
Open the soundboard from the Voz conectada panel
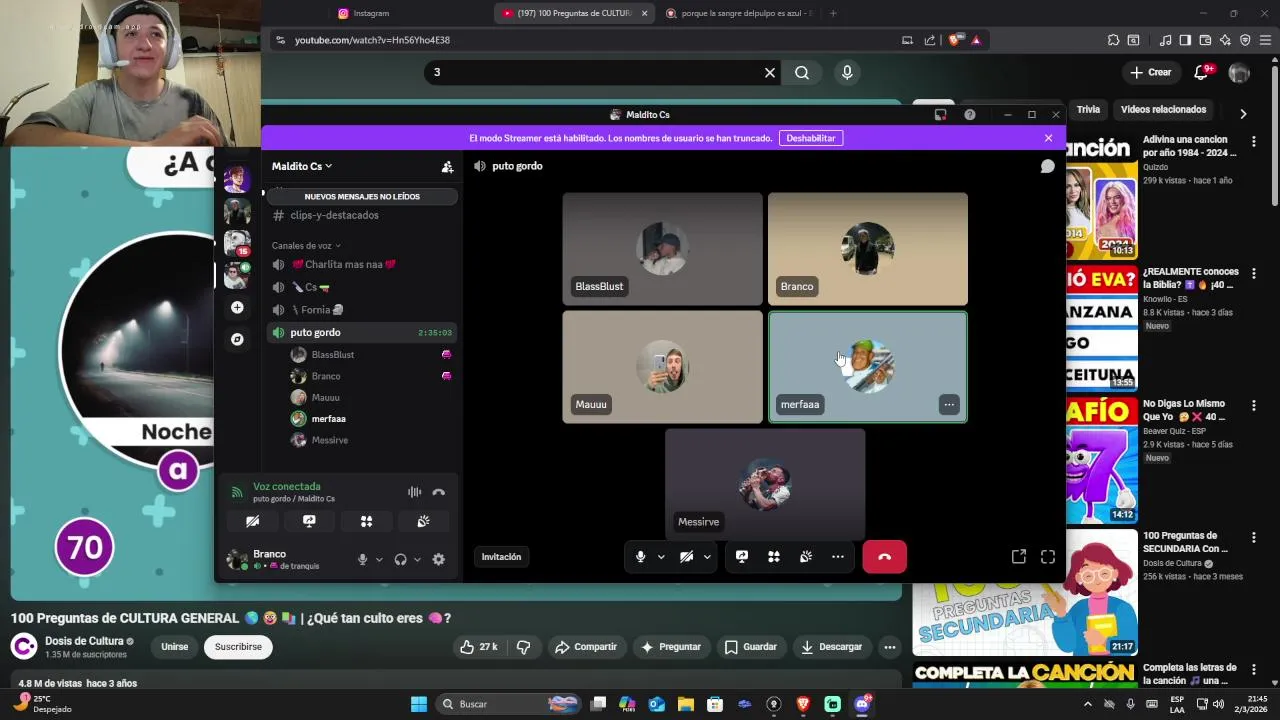423,521
